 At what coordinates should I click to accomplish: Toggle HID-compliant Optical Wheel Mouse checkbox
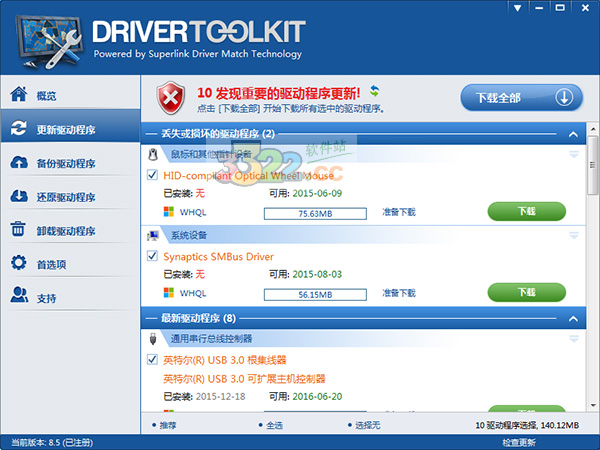point(153,175)
